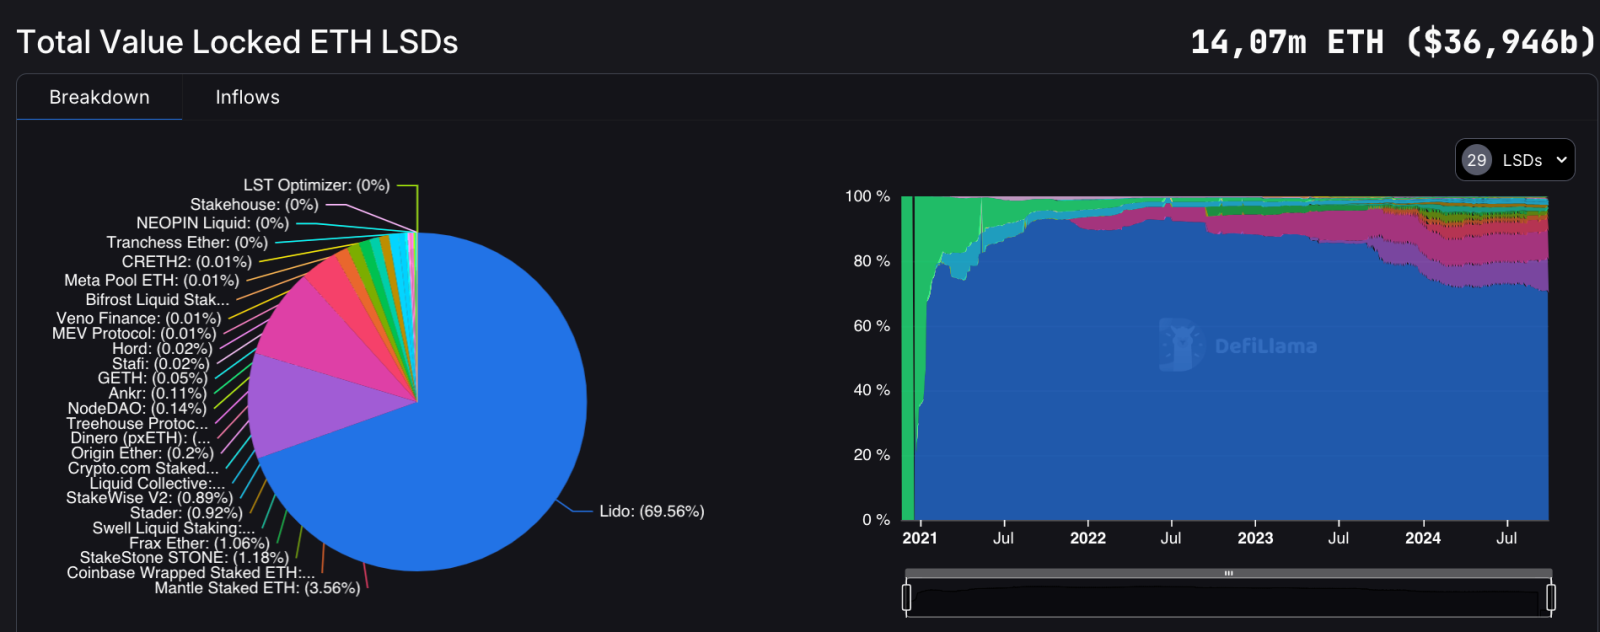Screen dimensions: 1600x632
Task: Click the LST Optimizer: (0%) label
Action: [316, 185]
